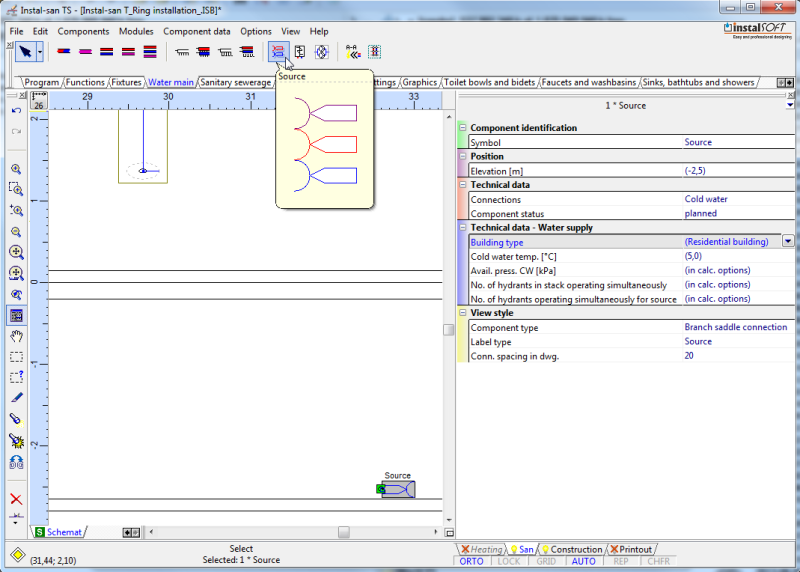
Task: Click the Source component toolbar icon
Action: [x=279, y=52]
